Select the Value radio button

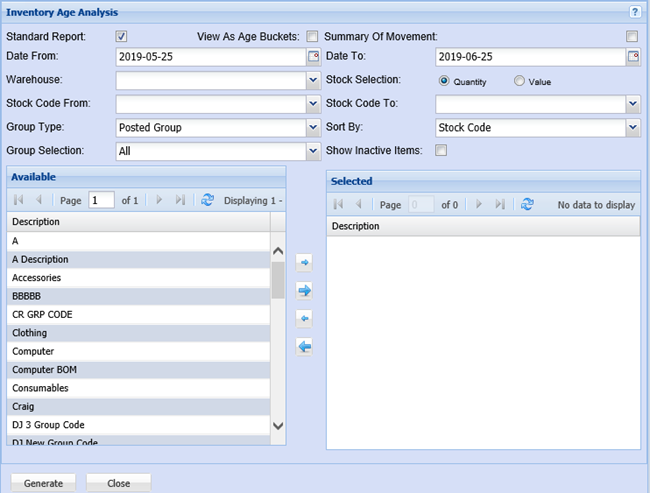click(x=519, y=81)
